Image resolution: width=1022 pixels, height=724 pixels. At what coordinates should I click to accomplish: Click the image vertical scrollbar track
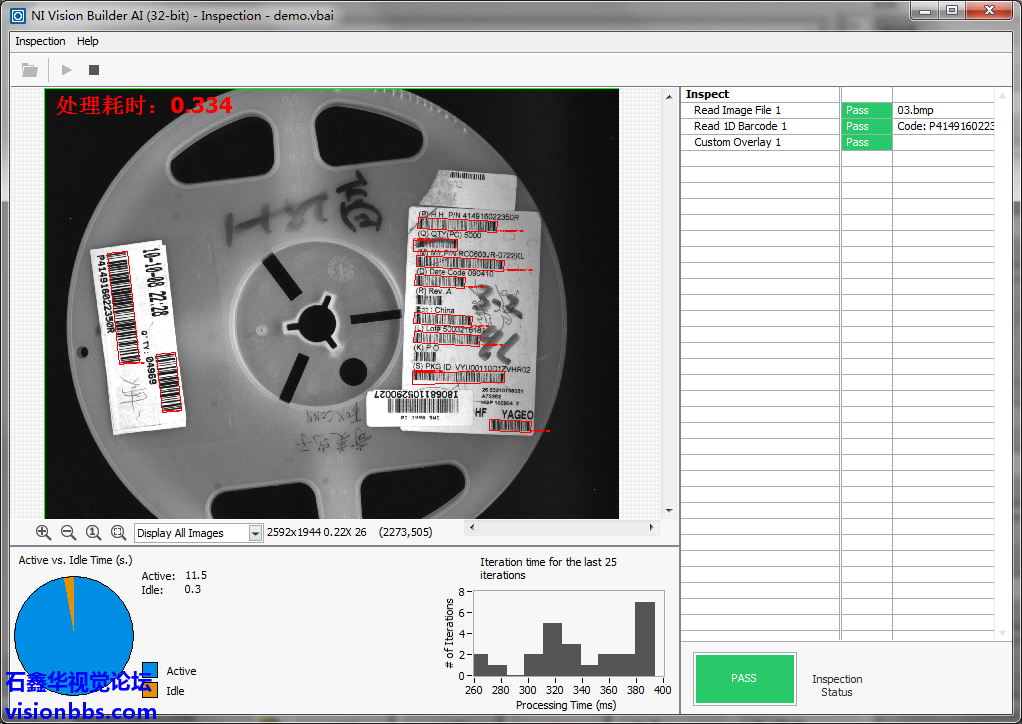point(669,304)
